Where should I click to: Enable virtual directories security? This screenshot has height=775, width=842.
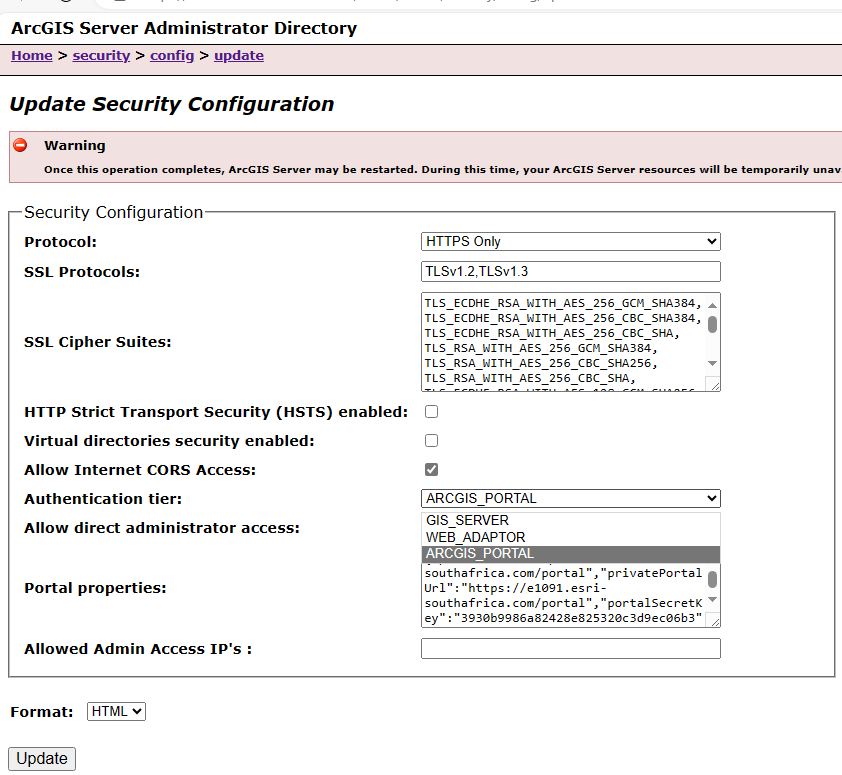tap(431, 440)
